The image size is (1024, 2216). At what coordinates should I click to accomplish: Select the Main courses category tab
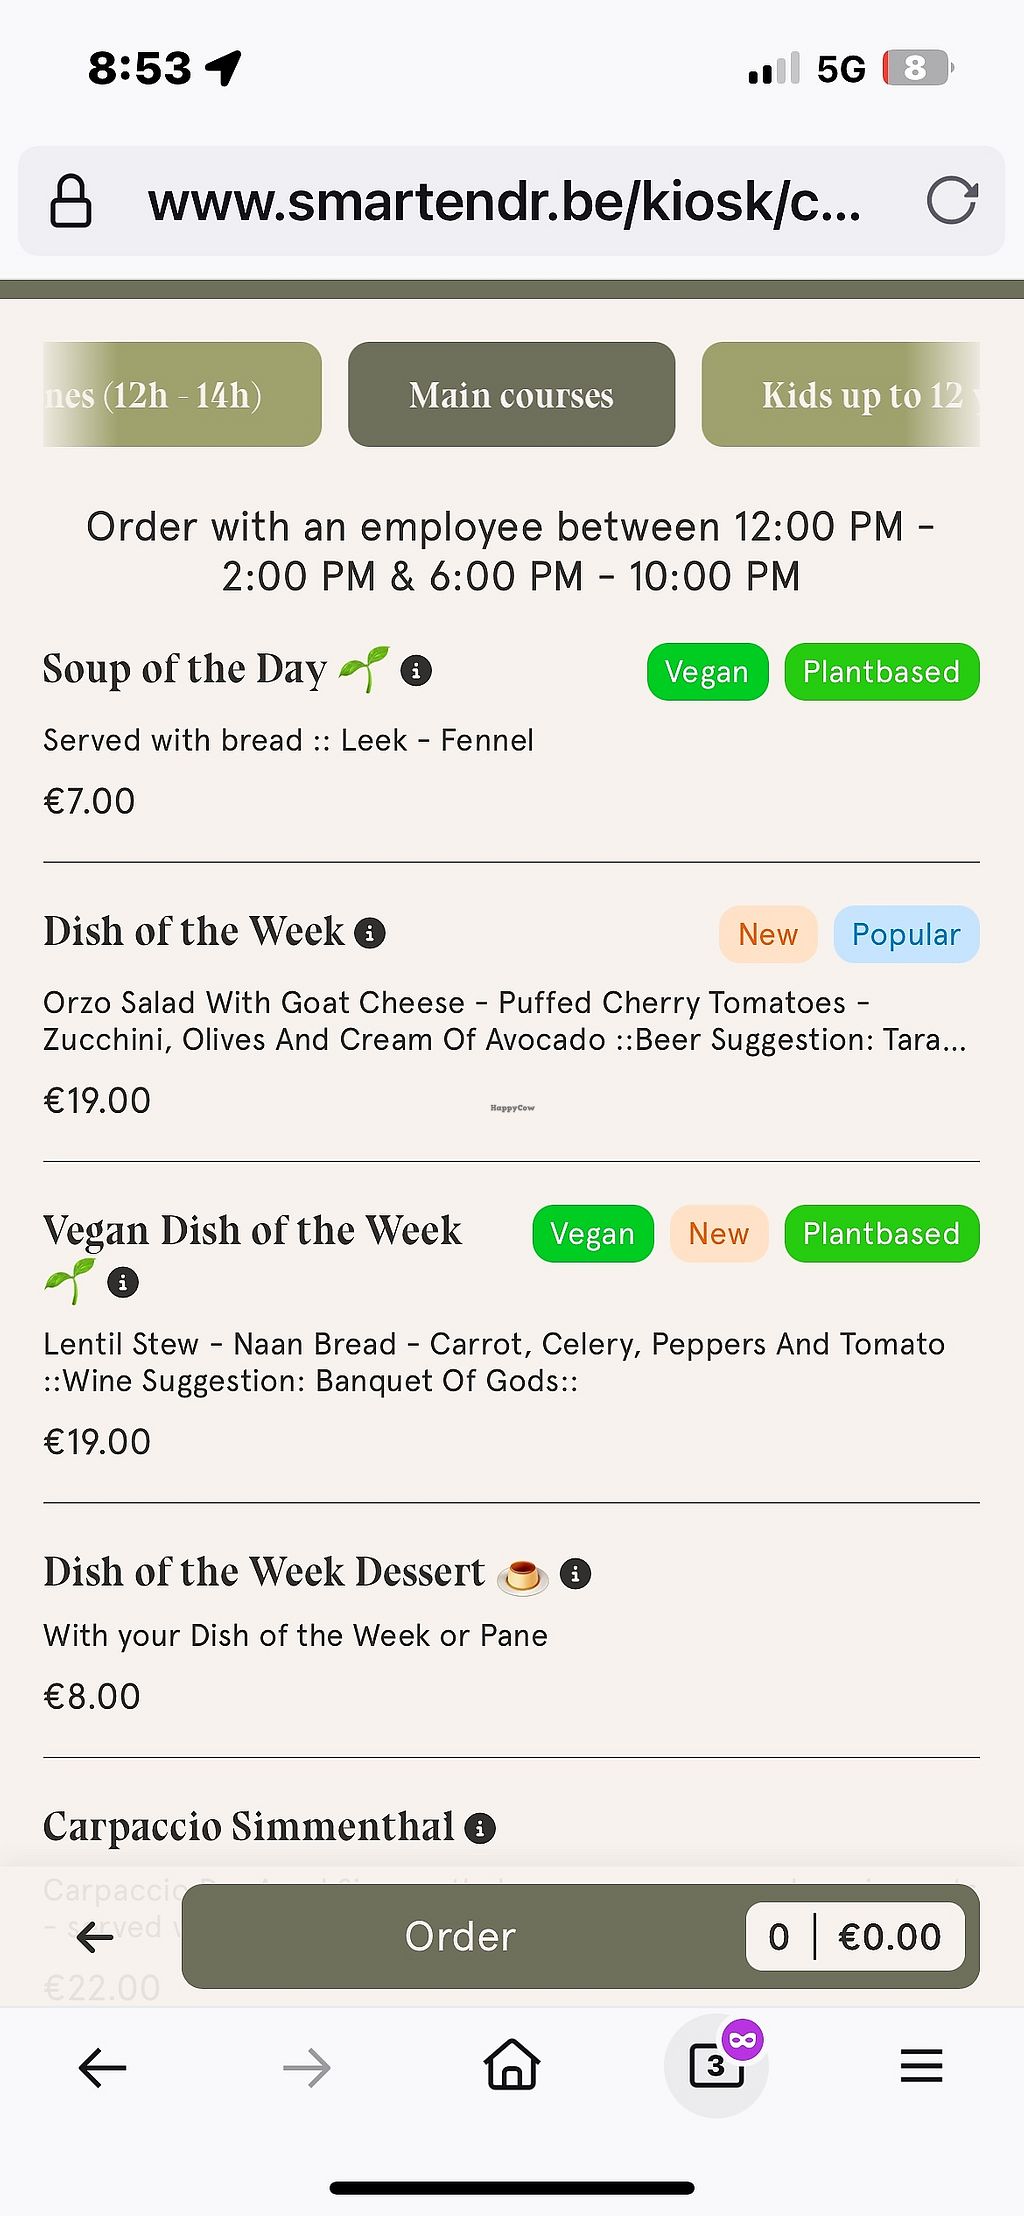pyautogui.click(x=511, y=395)
